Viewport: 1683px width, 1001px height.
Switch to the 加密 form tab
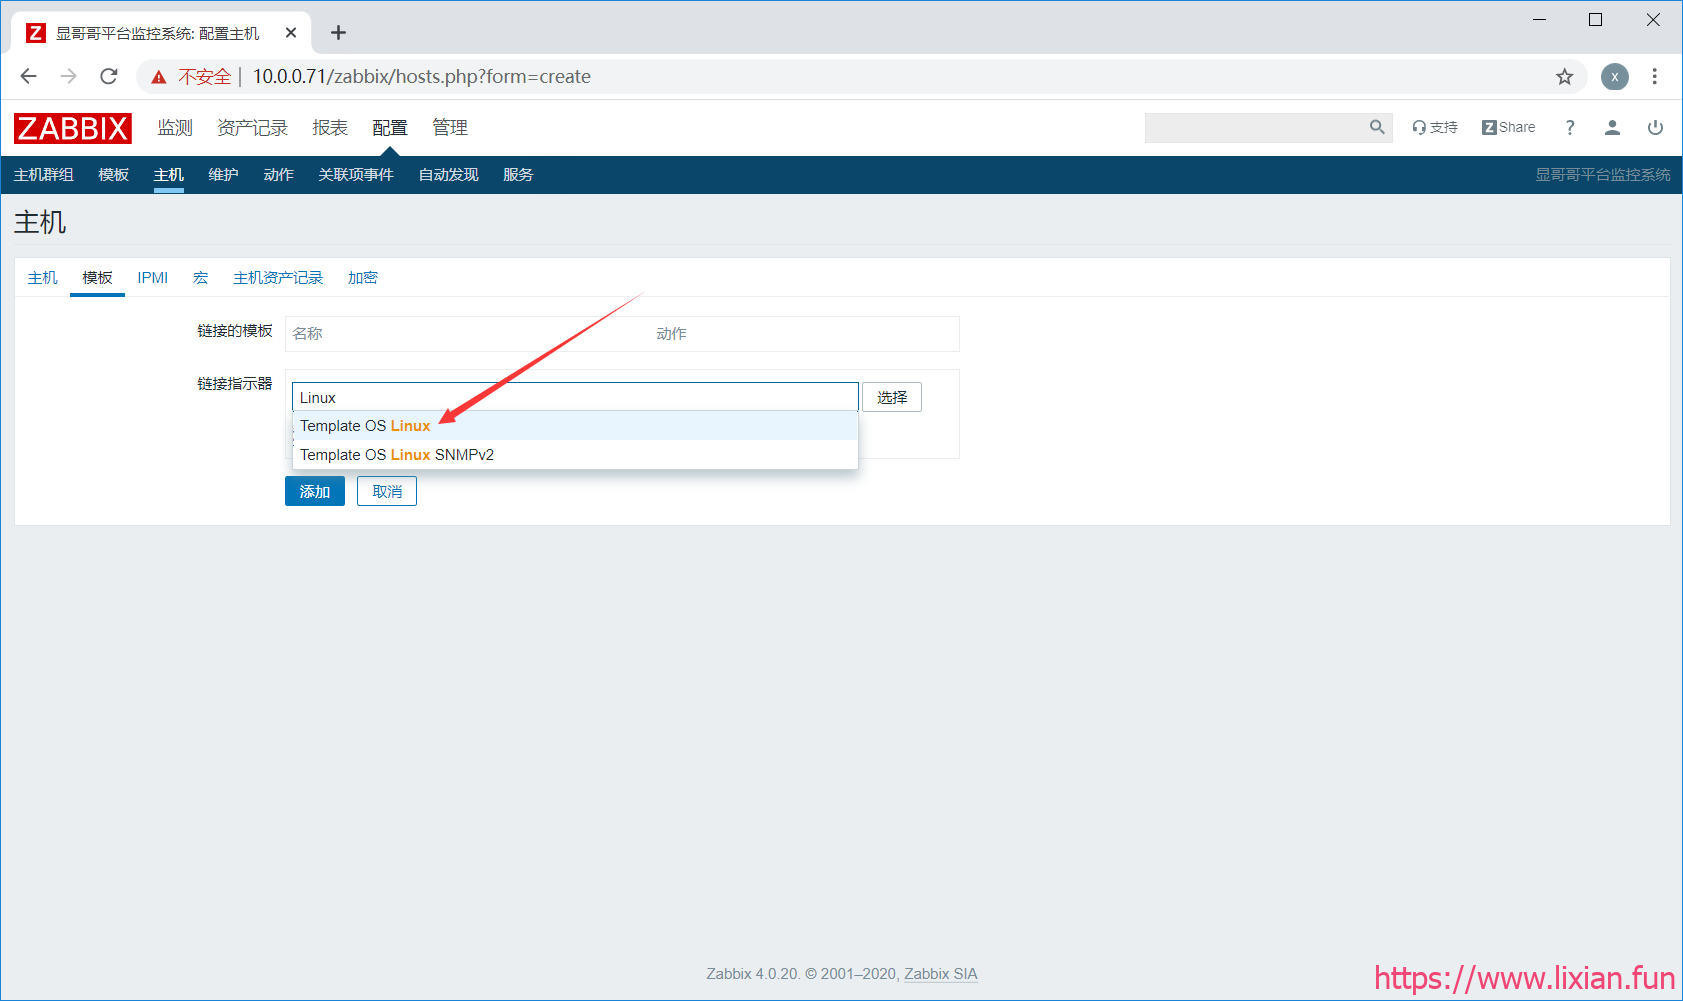pyautogui.click(x=363, y=278)
